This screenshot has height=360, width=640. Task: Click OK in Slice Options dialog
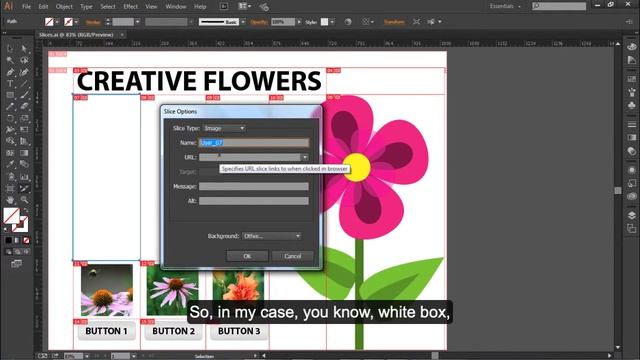247,256
